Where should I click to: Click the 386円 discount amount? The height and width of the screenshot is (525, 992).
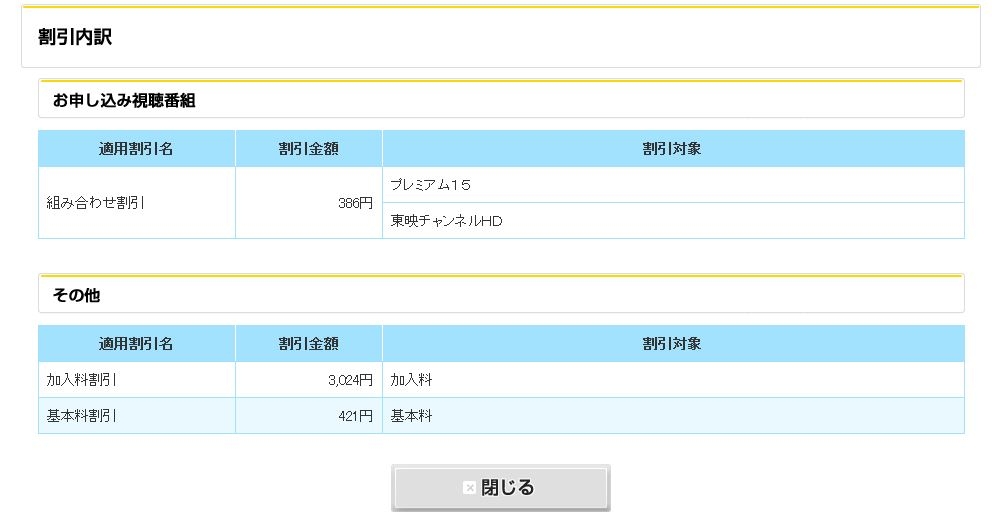[355, 203]
